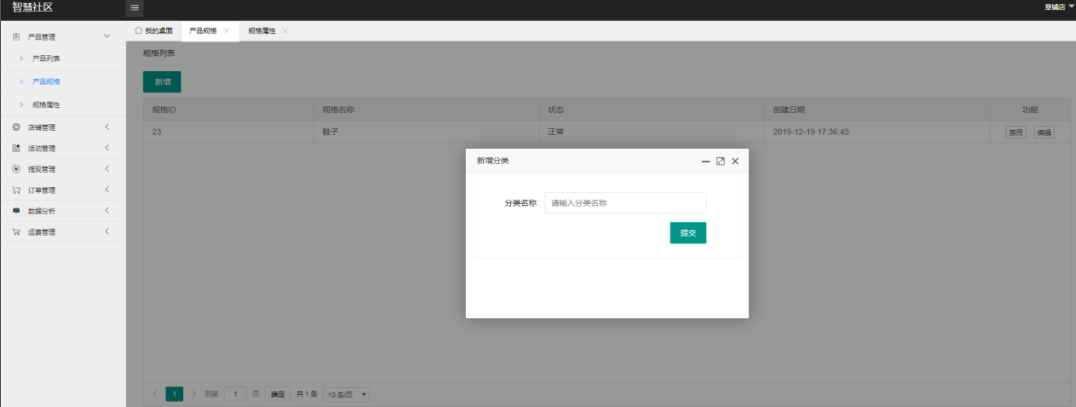
Task: Click the 产品管理 document icon
Action: pyautogui.click(x=16, y=37)
